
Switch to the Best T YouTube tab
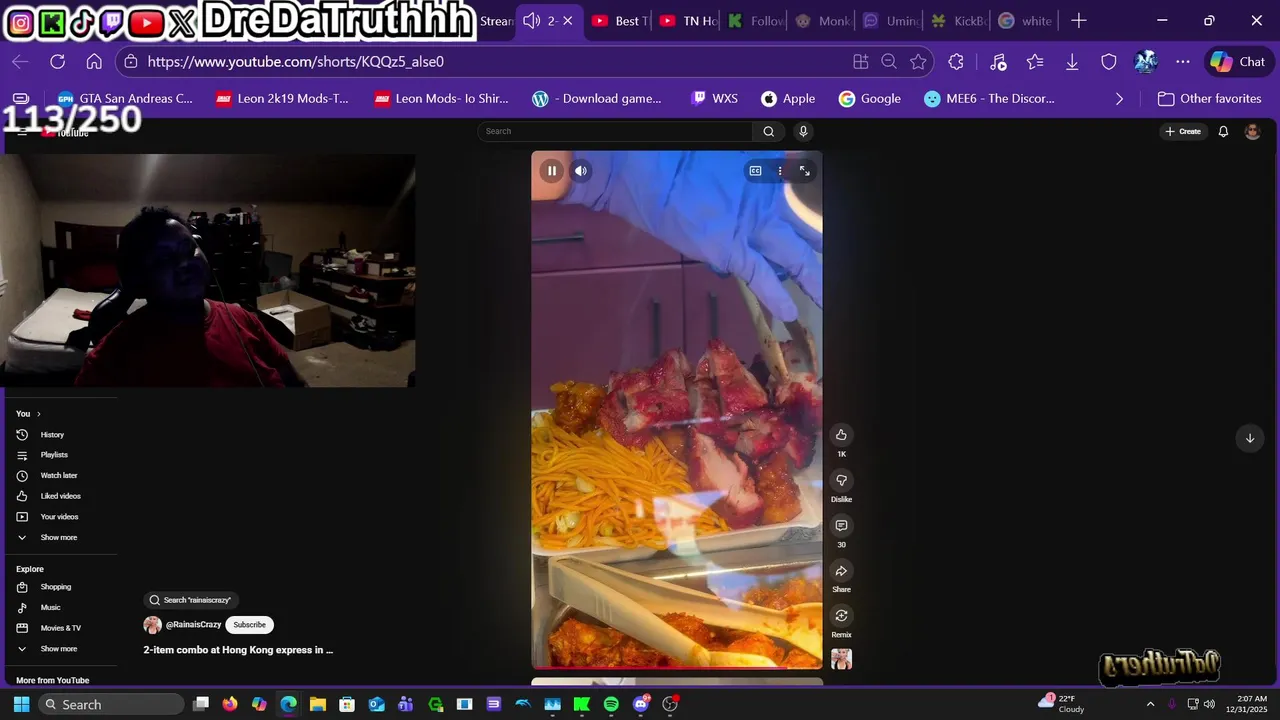coord(619,21)
